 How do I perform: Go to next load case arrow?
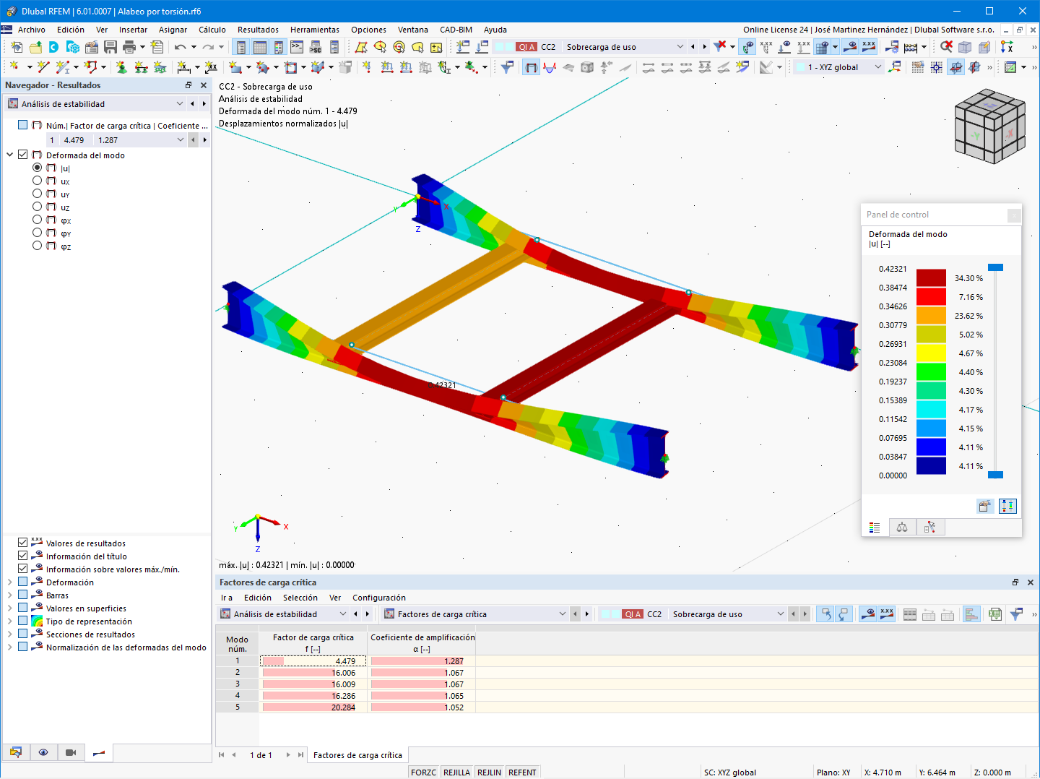704,47
